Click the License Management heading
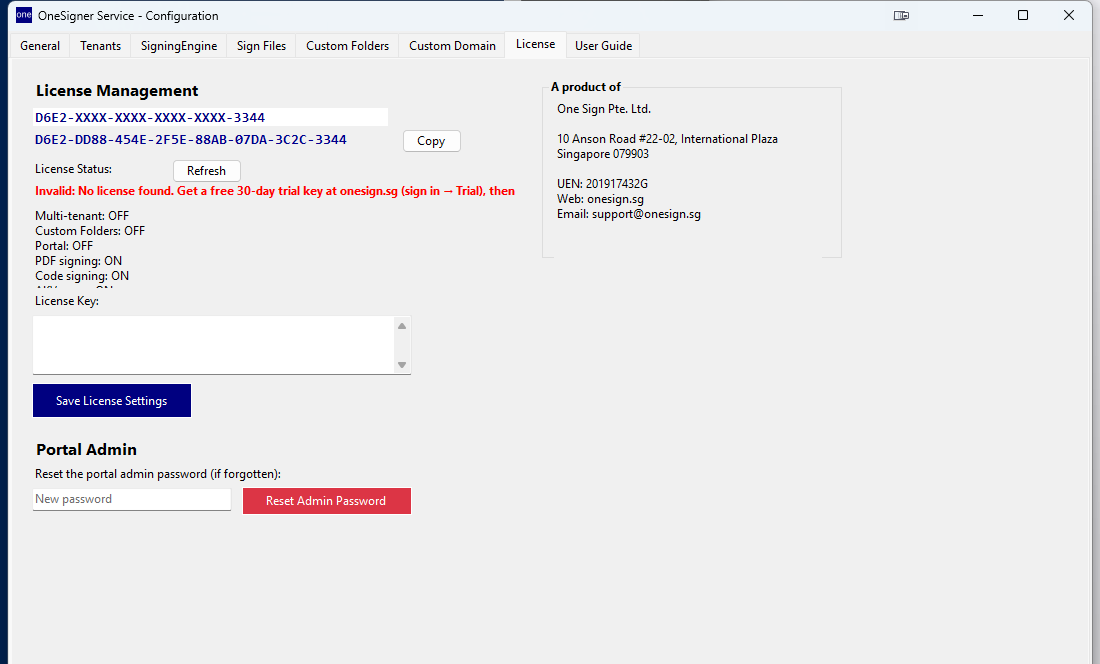 pos(117,90)
